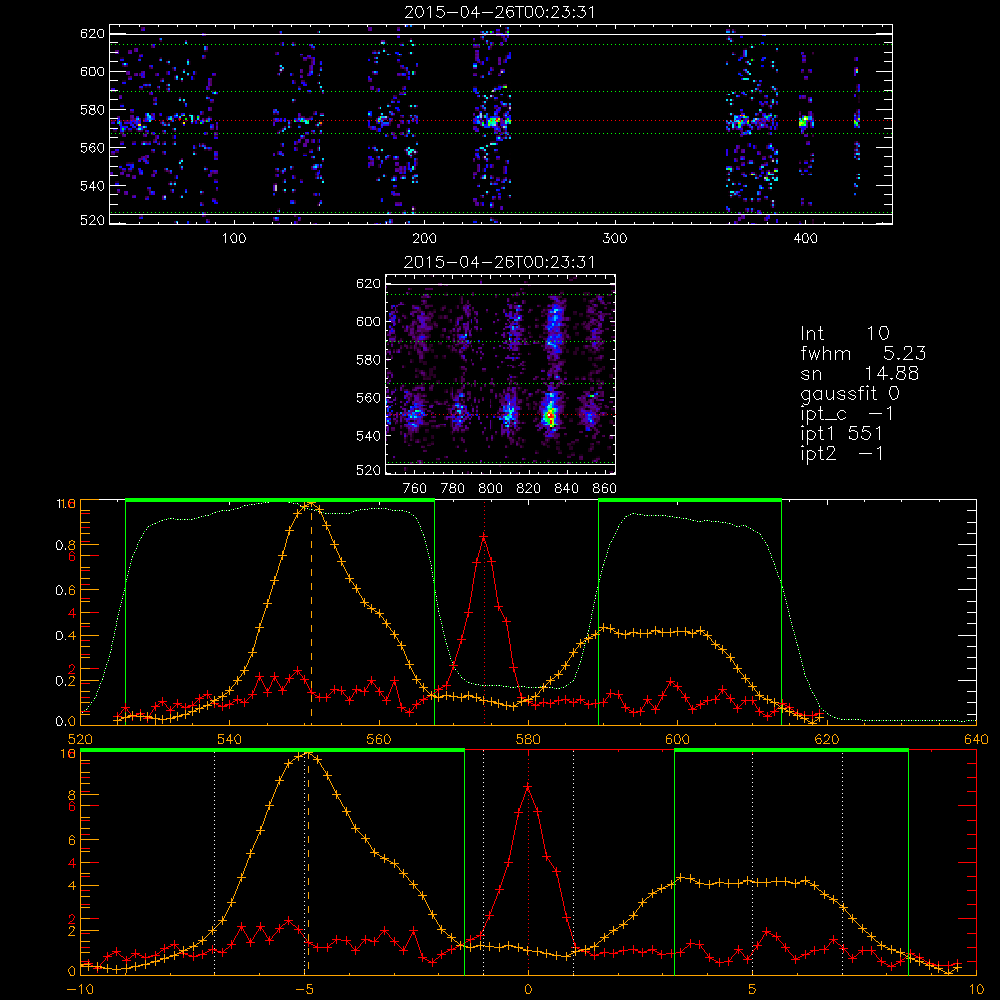
Task: Click the red curve peak in third plot
Action: (484, 537)
